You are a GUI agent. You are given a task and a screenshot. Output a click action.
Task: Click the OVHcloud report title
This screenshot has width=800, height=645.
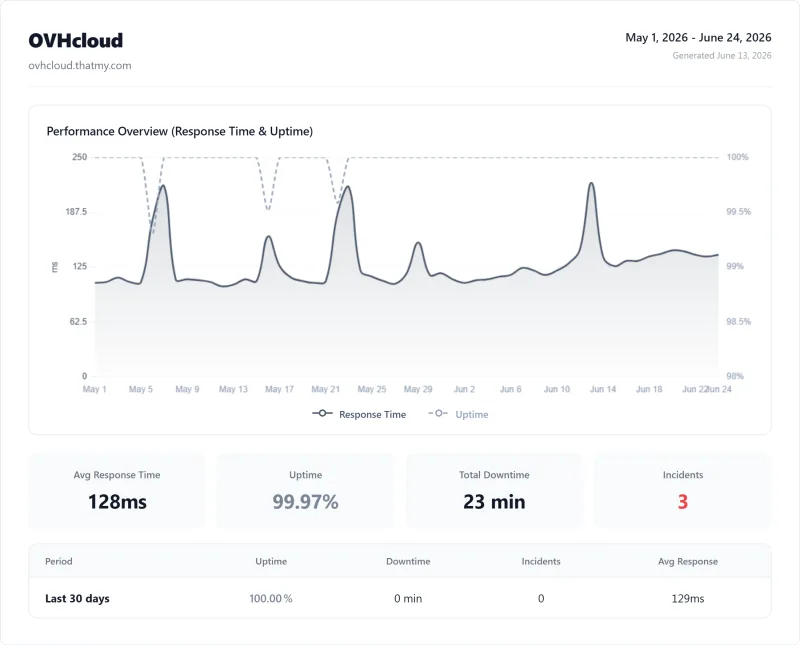pyautogui.click(x=76, y=41)
